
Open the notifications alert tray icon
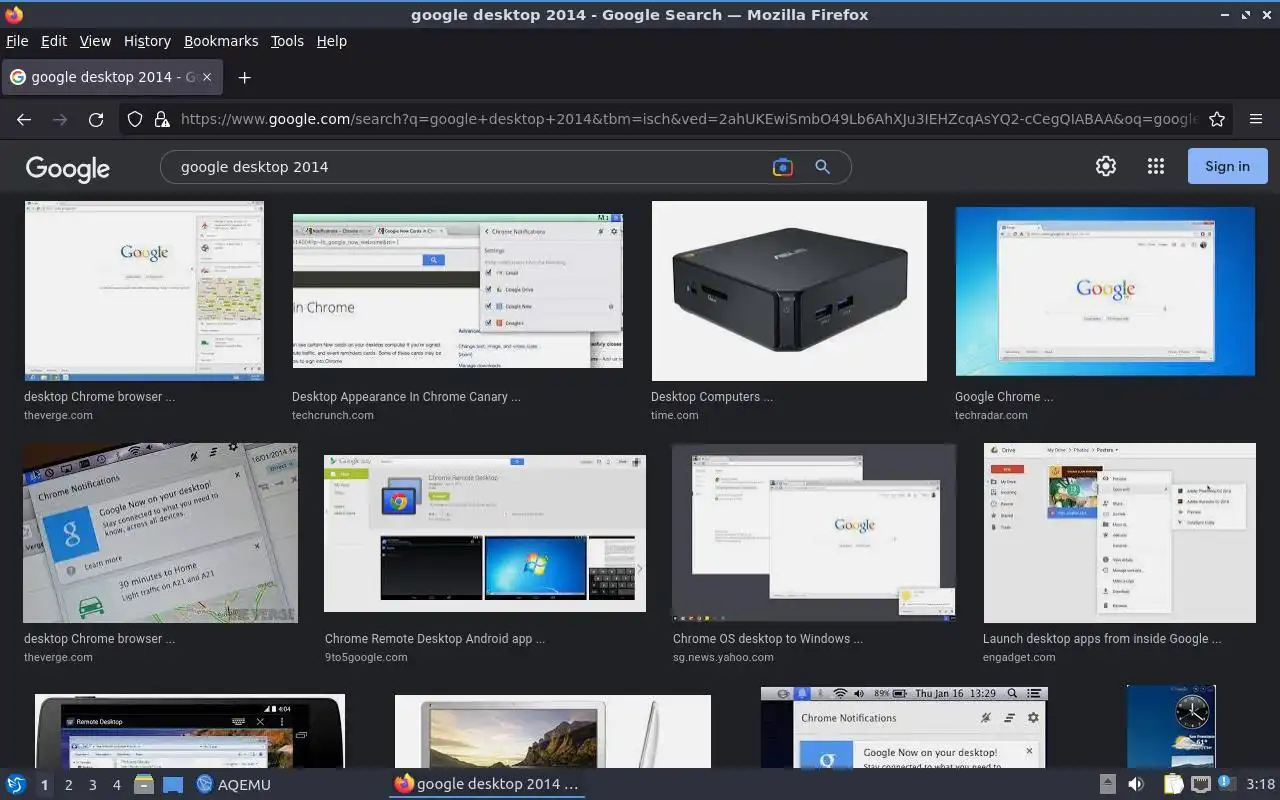[1227, 784]
